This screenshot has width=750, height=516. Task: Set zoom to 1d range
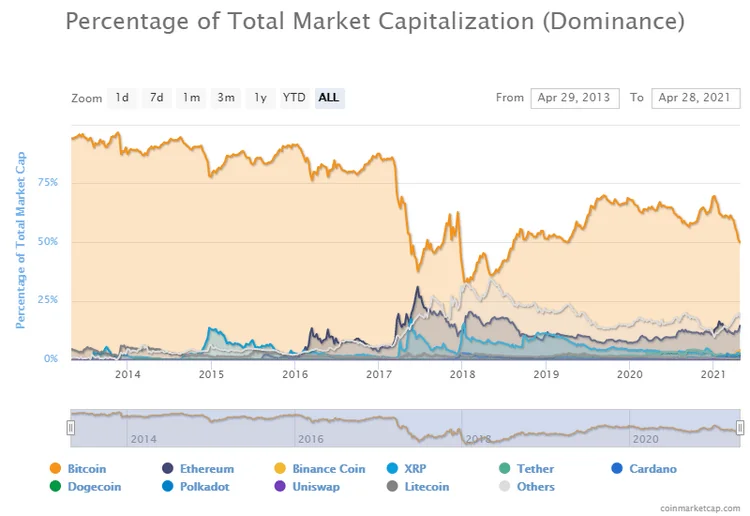pyautogui.click(x=122, y=98)
